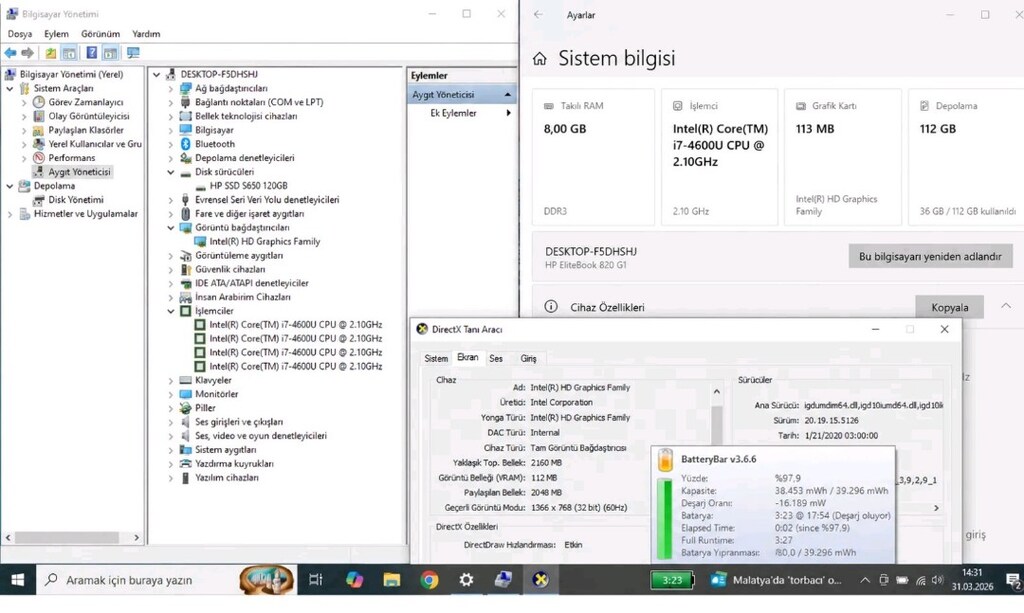Click the Yazılım cihazları icon
1024x613 pixels.
(185, 478)
